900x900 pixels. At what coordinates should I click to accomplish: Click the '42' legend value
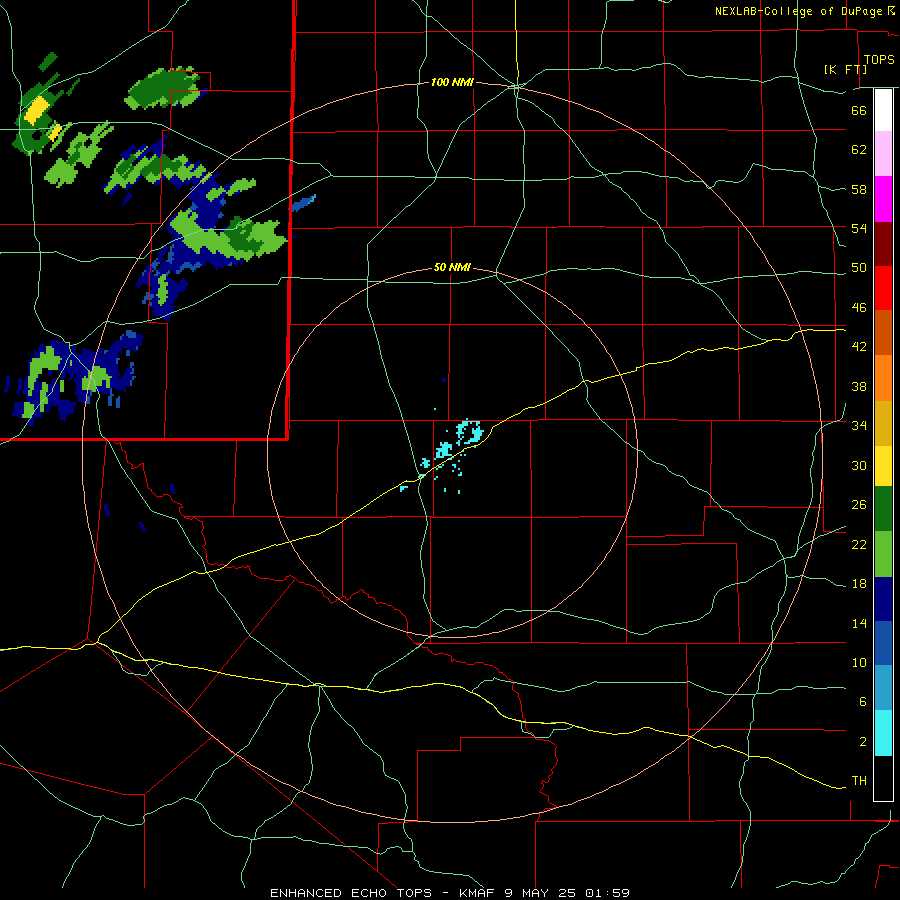859,347
